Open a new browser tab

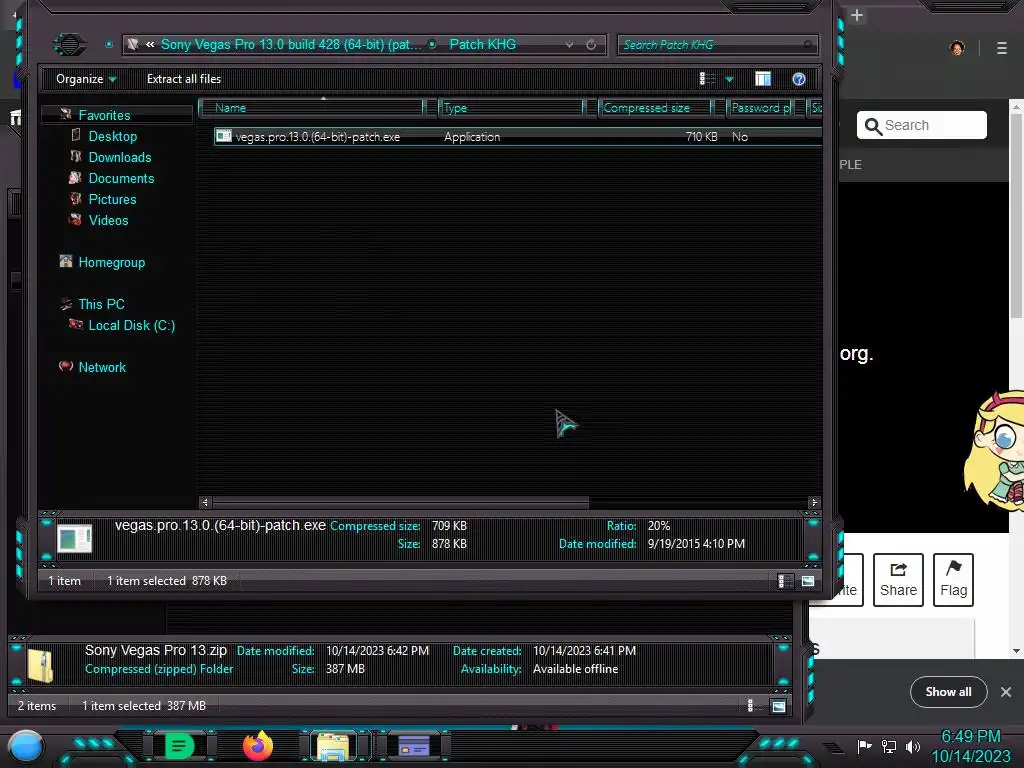pyautogui.click(x=857, y=15)
